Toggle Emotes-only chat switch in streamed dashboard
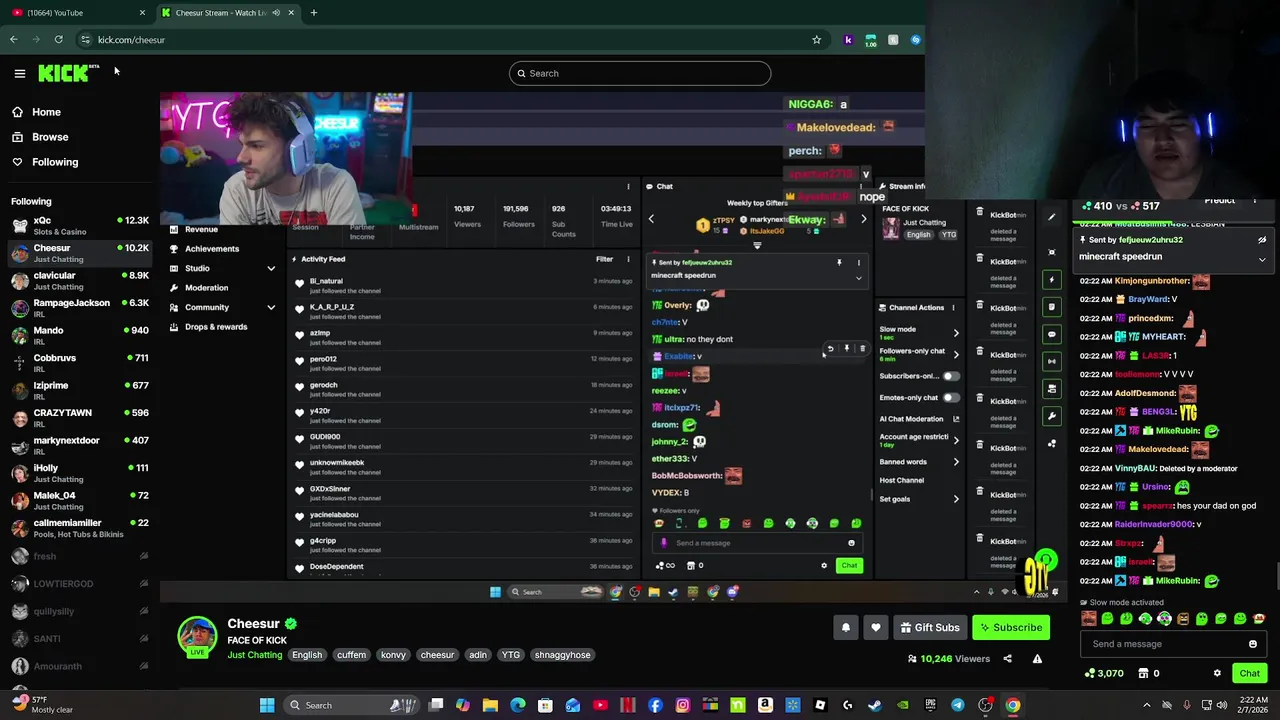1280x720 pixels. pyautogui.click(x=950, y=397)
